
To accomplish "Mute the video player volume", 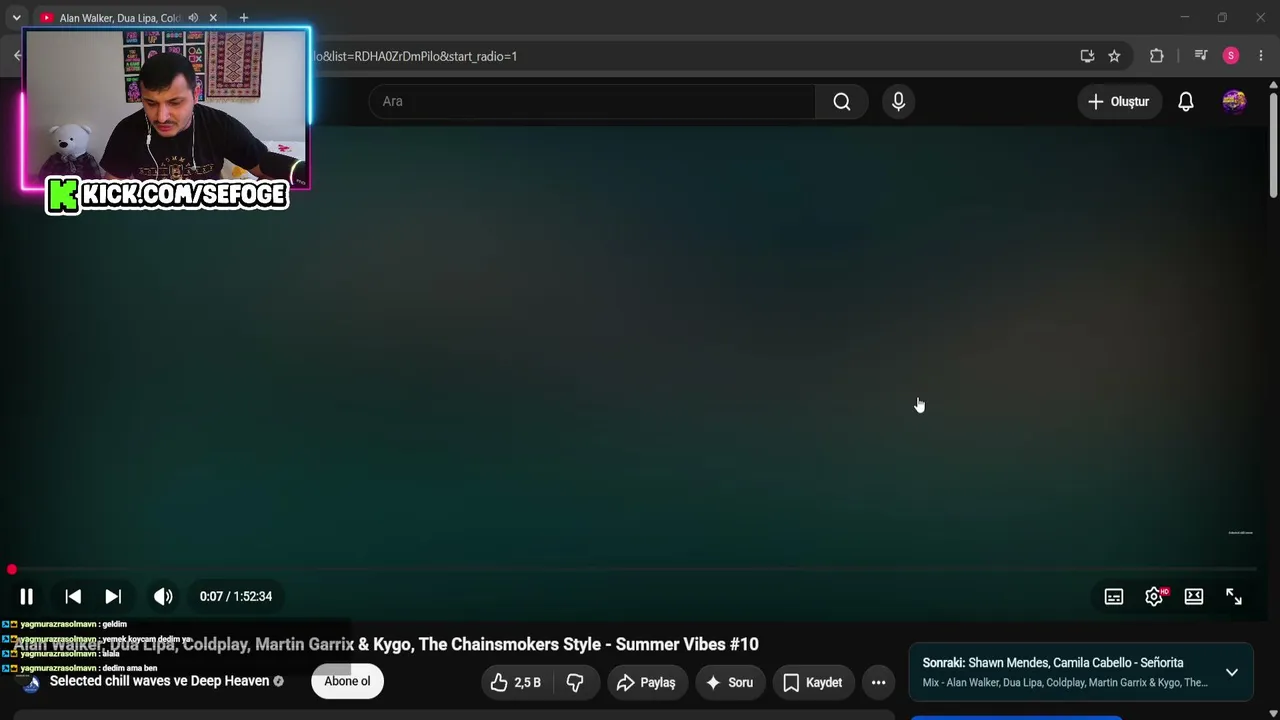I will pyautogui.click(x=163, y=596).
